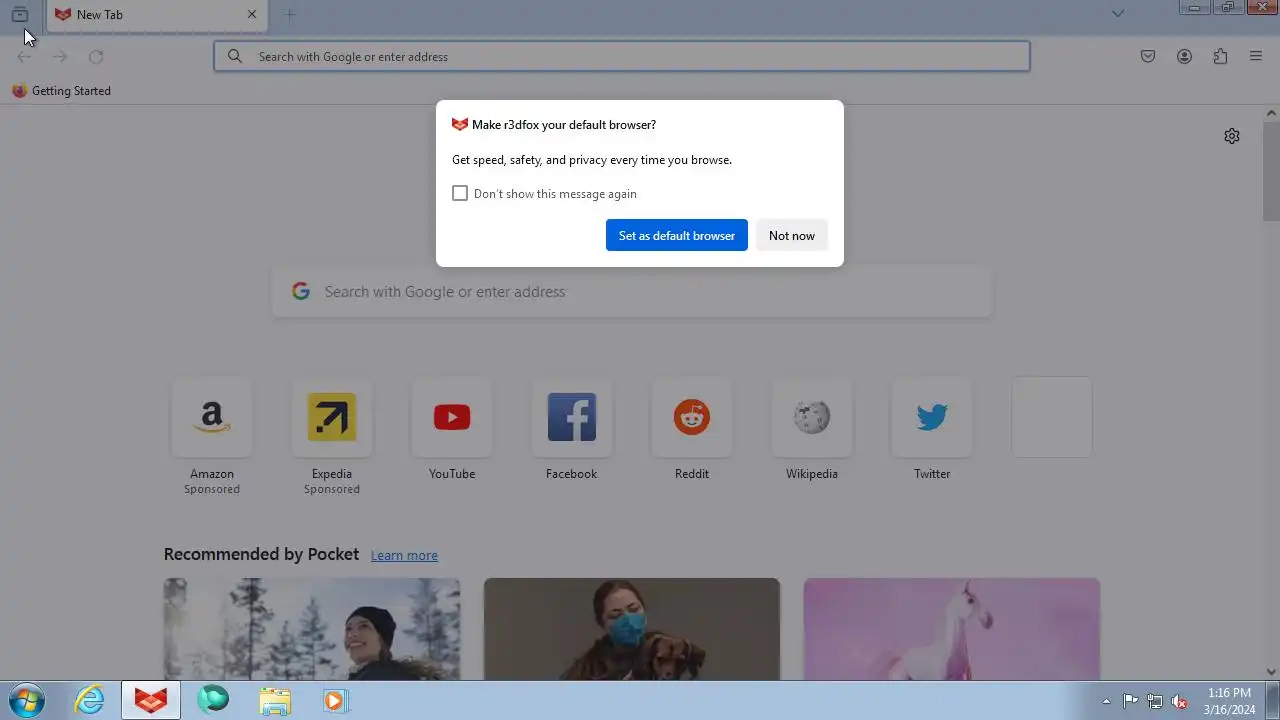Open Firefox View tab overview icon
Viewport: 1280px width, 720px height.
[20, 14]
